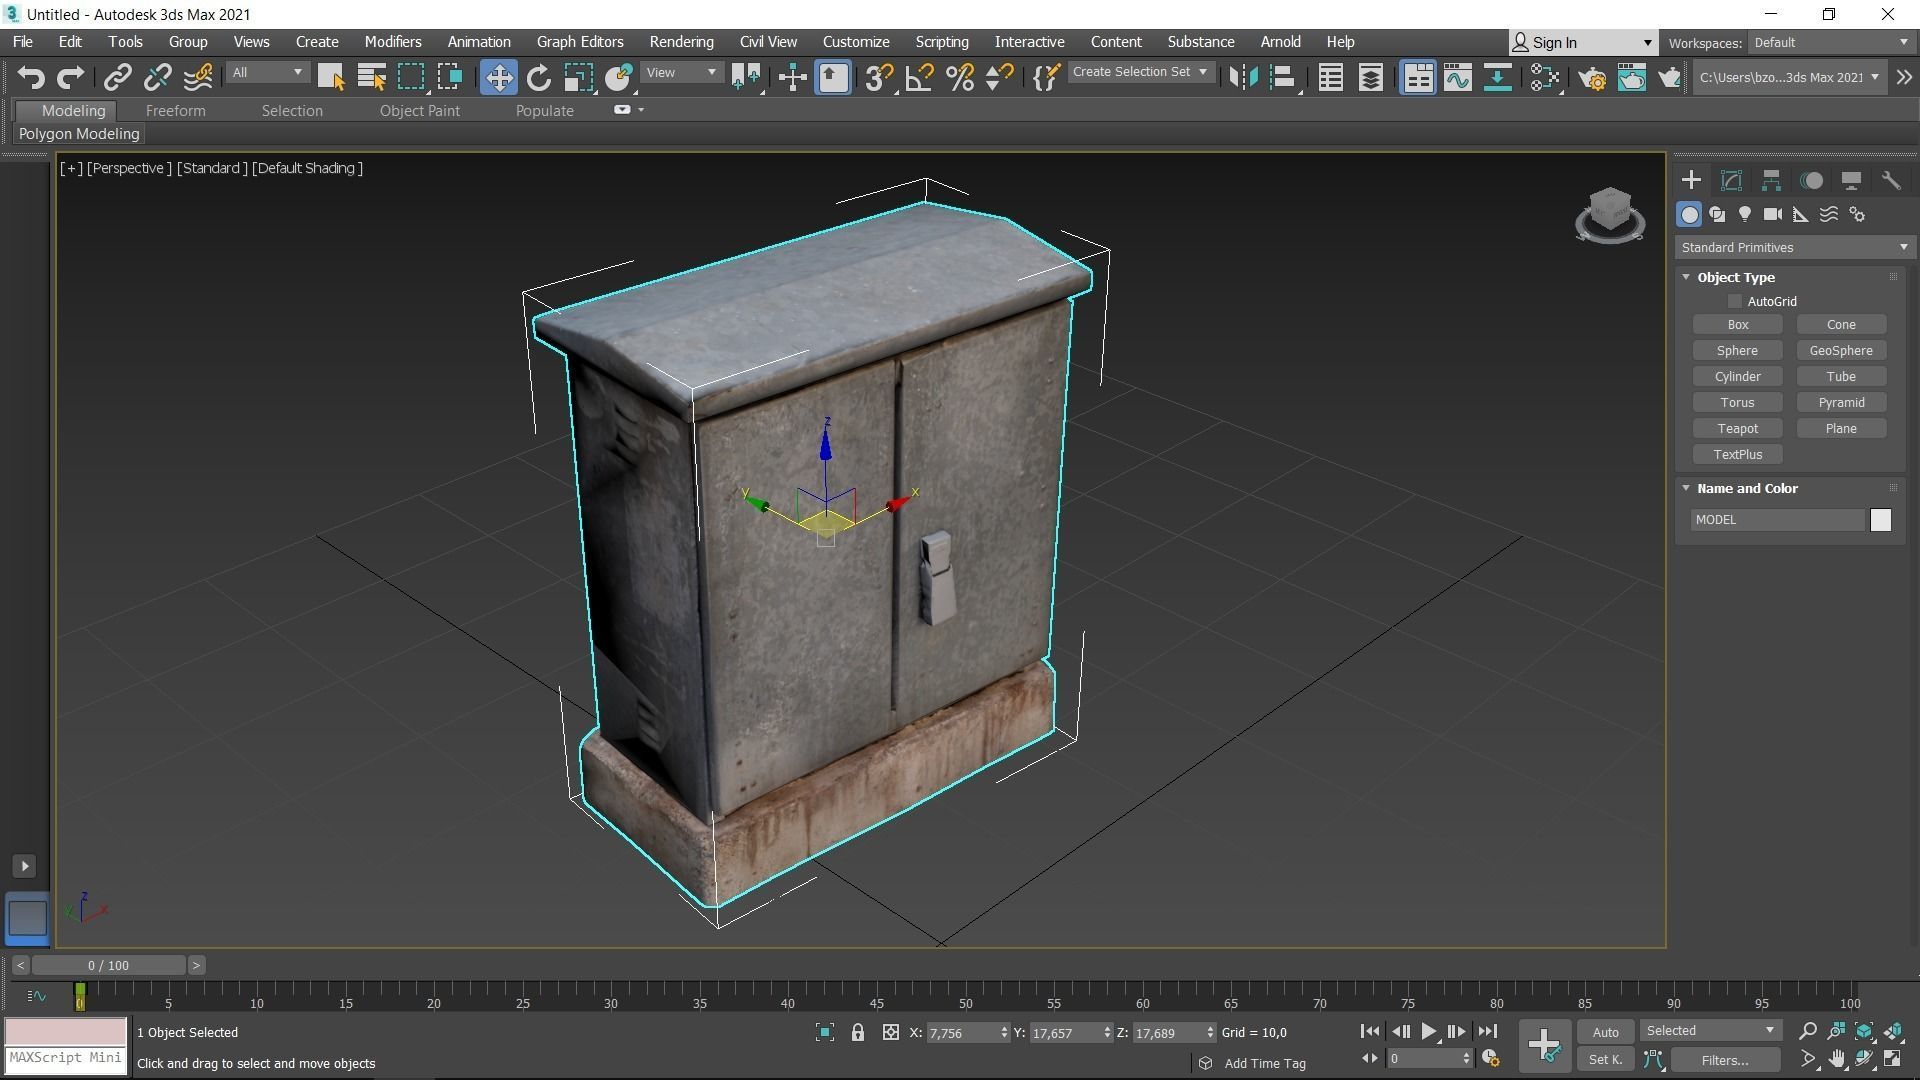
Task: Open the Motion command panel tab
Action: click(x=1811, y=180)
